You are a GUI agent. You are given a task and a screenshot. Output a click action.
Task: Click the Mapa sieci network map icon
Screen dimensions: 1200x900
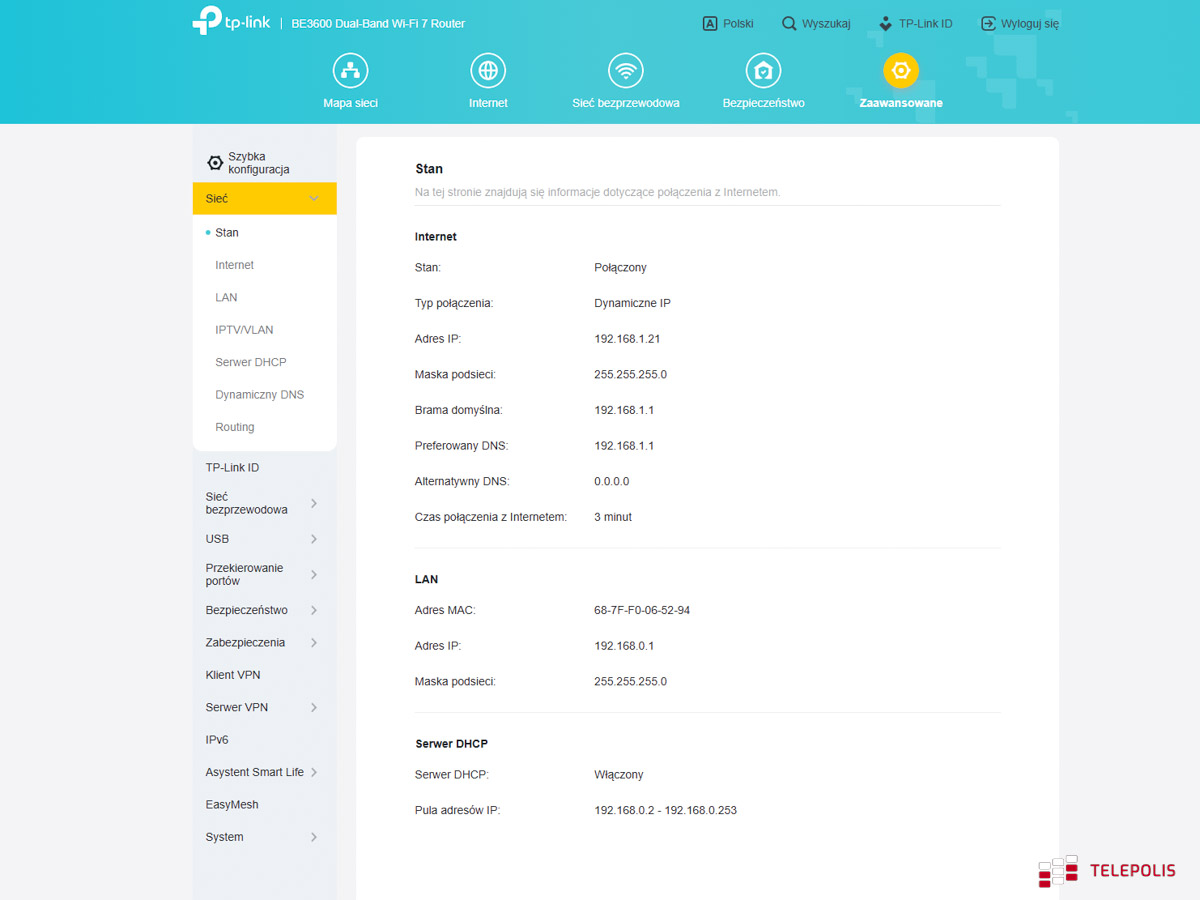[x=350, y=71]
